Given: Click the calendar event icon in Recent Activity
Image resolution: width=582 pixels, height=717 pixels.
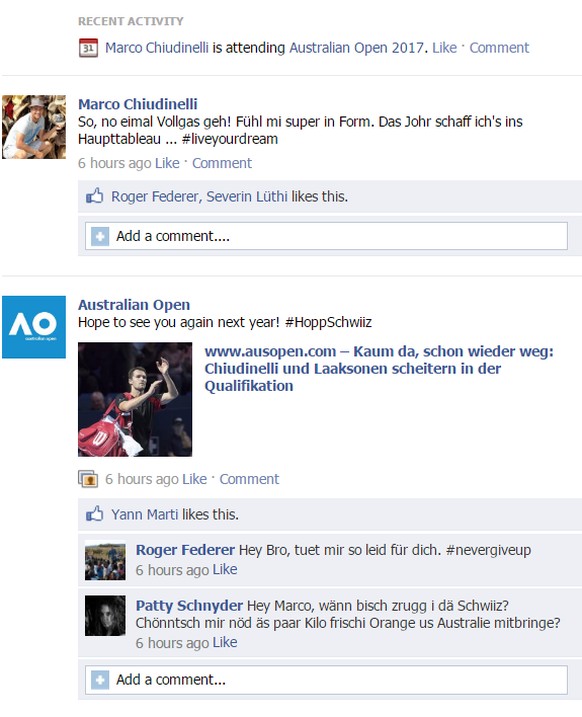Looking at the screenshot, I should click(88, 48).
